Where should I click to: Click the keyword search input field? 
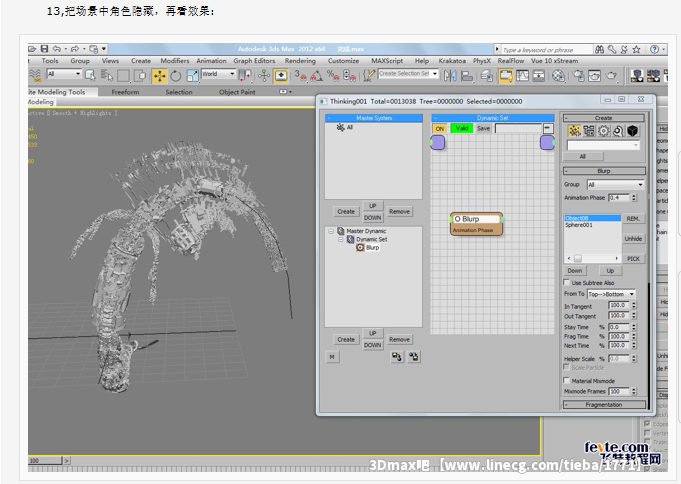pyautogui.click(x=547, y=50)
